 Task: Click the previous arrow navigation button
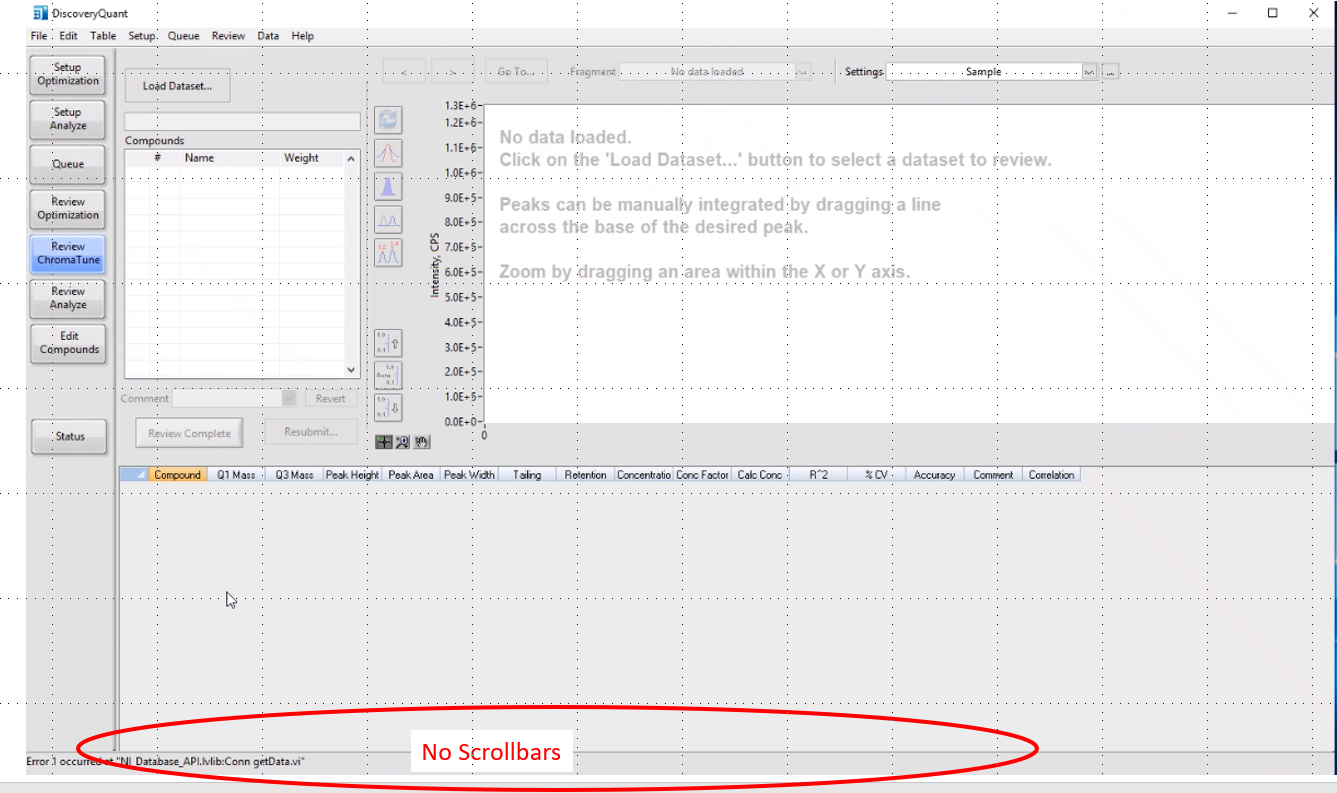coord(404,72)
